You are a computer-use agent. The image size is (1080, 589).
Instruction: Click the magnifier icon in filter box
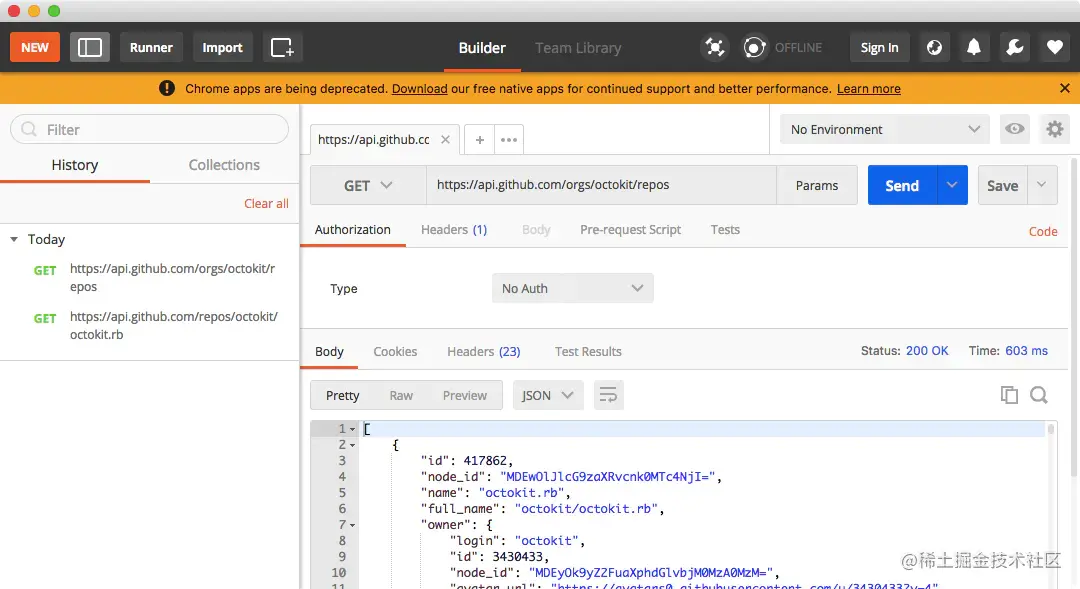[x=29, y=130]
